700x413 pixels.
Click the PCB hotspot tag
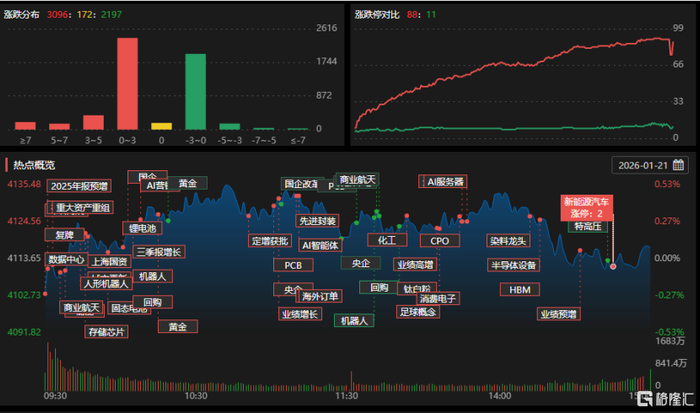pyautogui.click(x=293, y=265)
